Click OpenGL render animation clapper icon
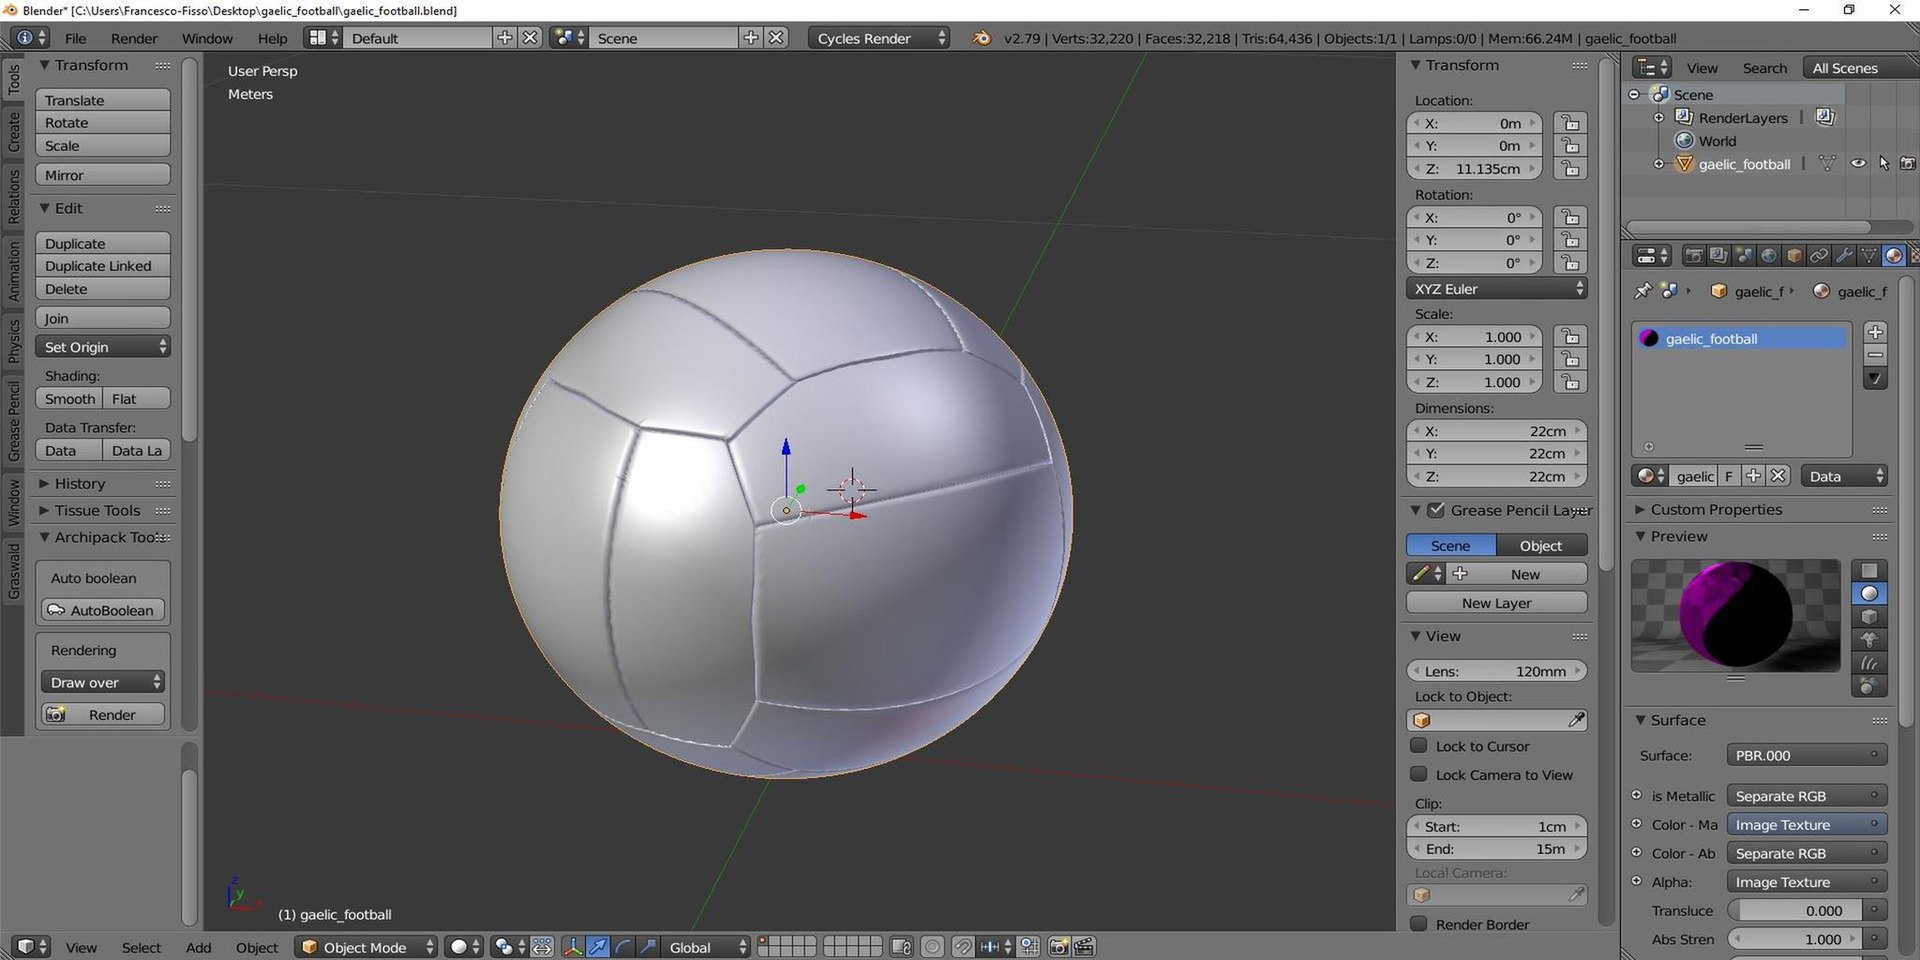 [1084, 946]
